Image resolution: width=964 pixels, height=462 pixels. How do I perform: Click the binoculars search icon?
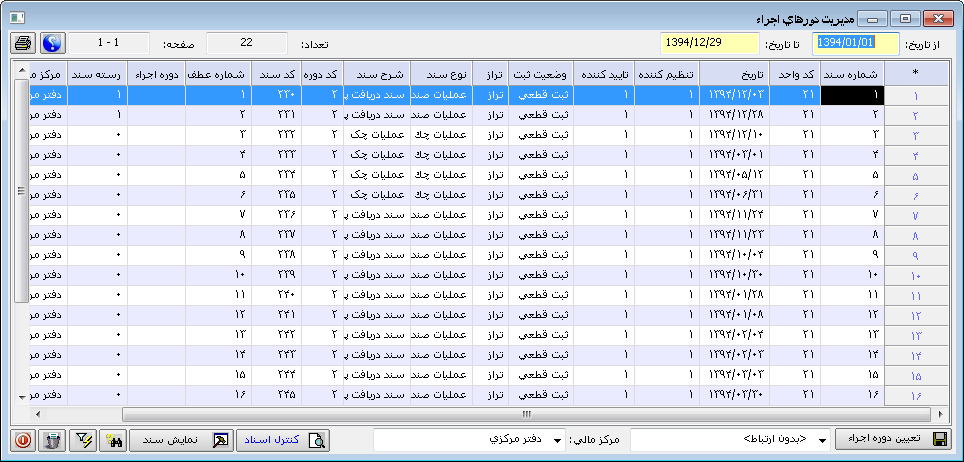(x=114, y=440)
